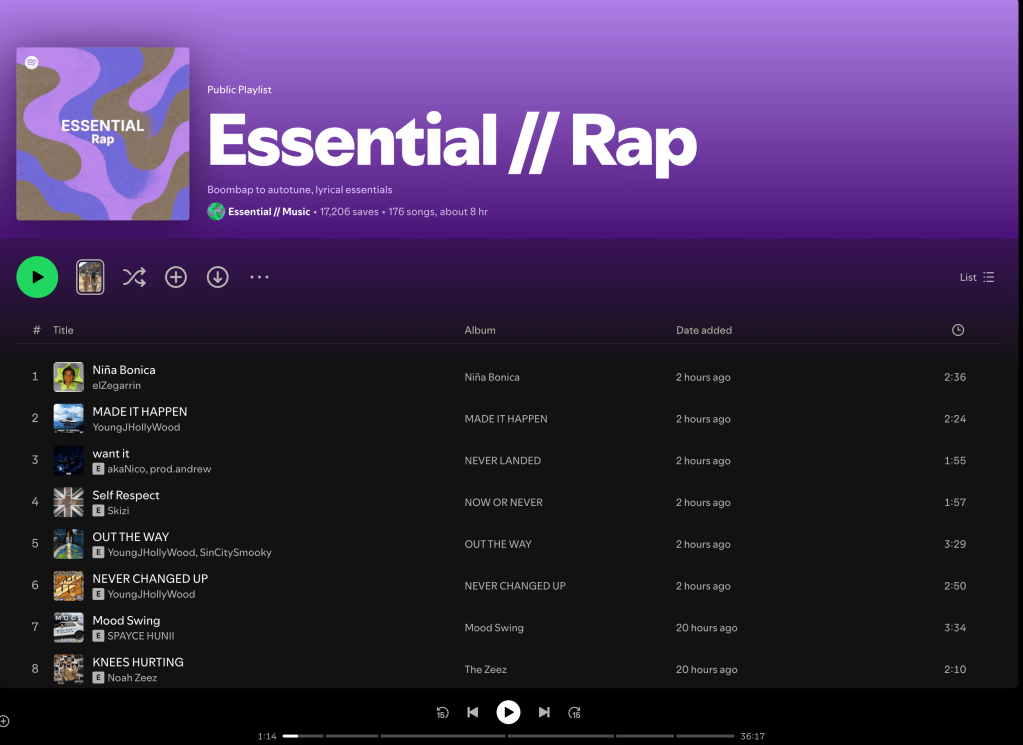Click the explicit E badge on Self Respect row
Screen dimensions: 1023x745
point(99,511)
